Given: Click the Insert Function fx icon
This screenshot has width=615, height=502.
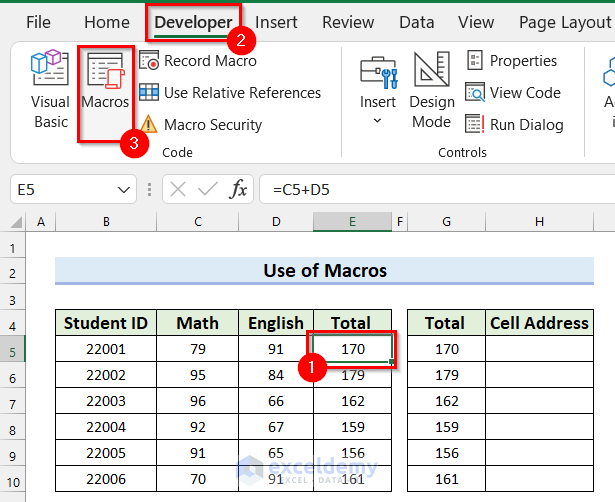Looking at the screenshot, I should point(239,189).
